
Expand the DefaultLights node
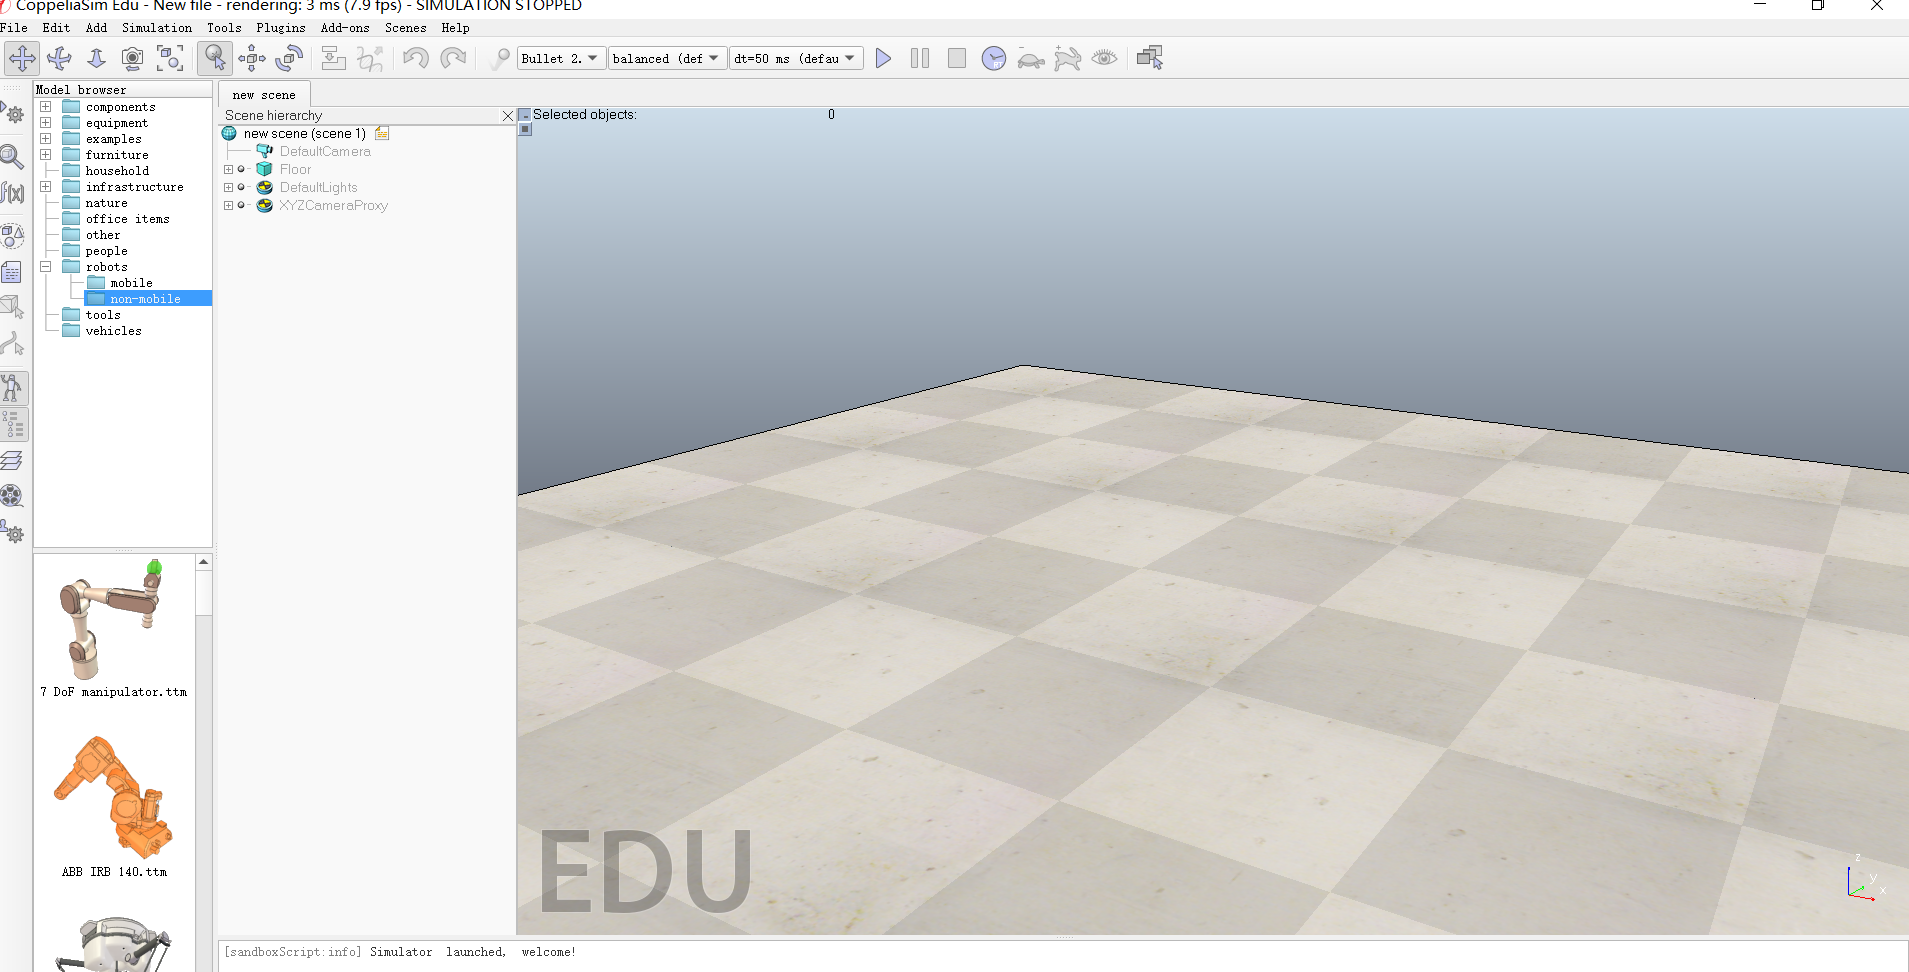(x=228, y=187)
